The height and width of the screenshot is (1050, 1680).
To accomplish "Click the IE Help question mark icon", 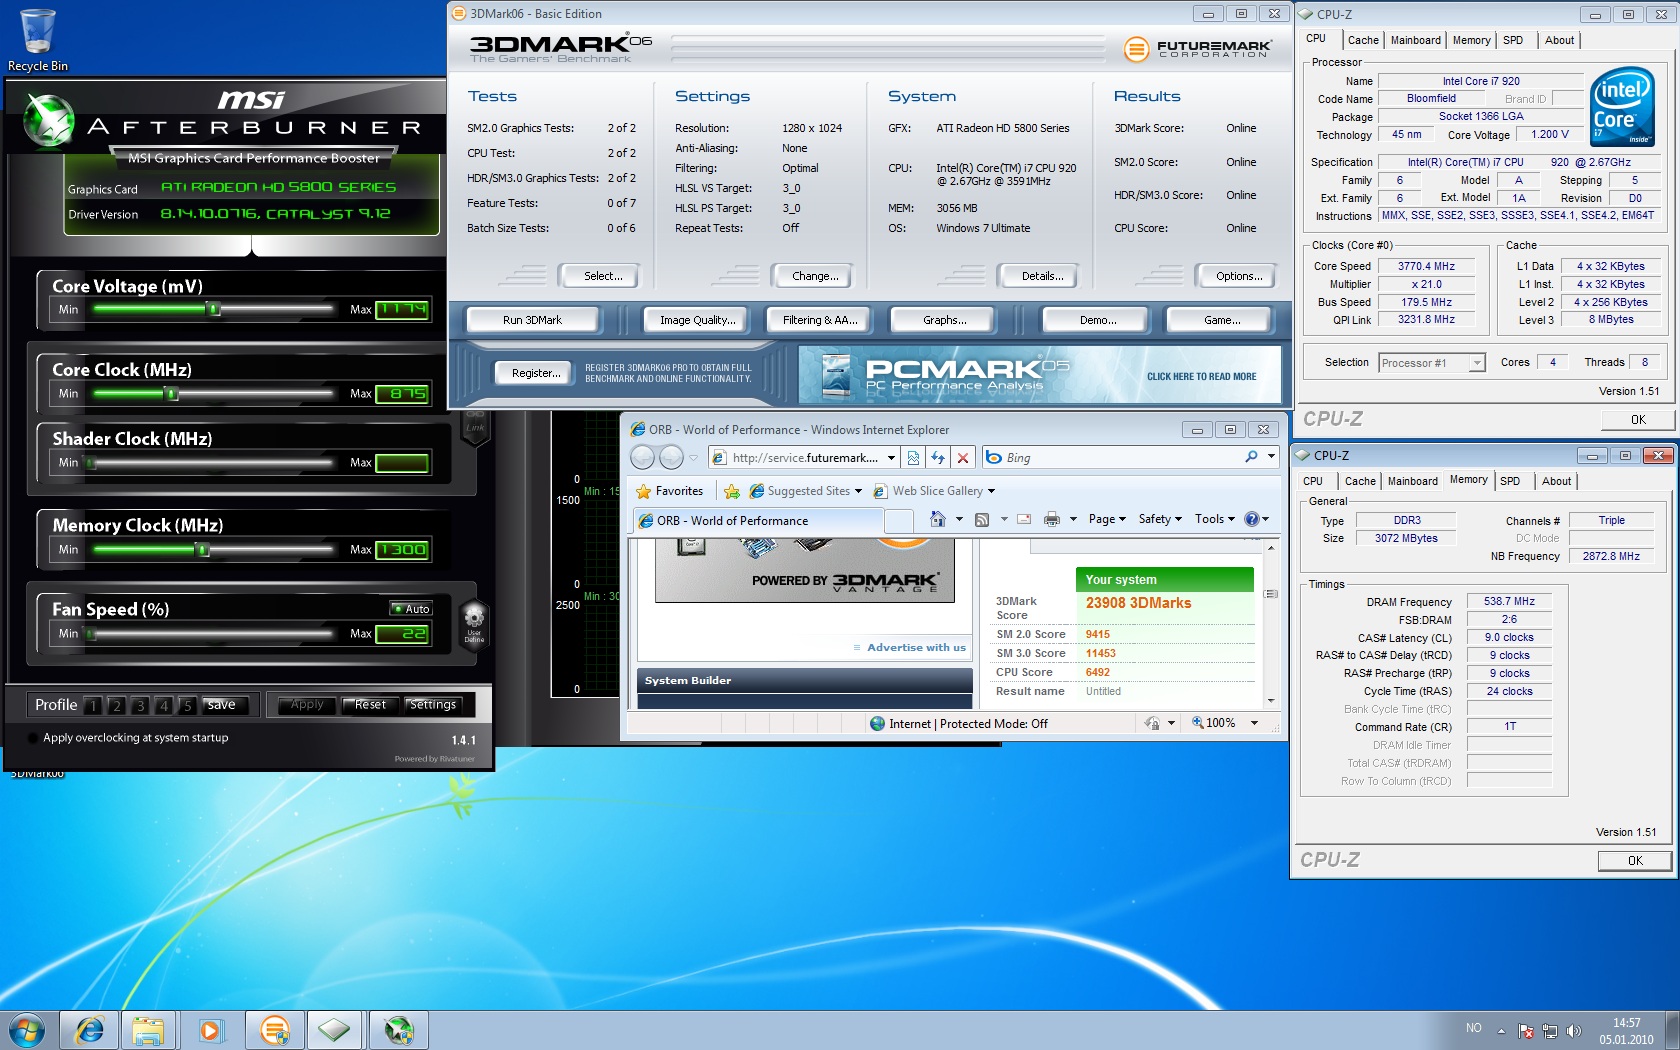I will [x=1251, y=519].
